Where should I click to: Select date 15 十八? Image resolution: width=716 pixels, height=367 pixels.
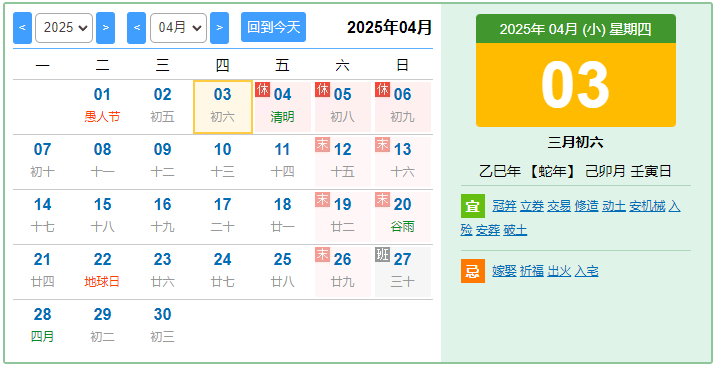point(102,216)
